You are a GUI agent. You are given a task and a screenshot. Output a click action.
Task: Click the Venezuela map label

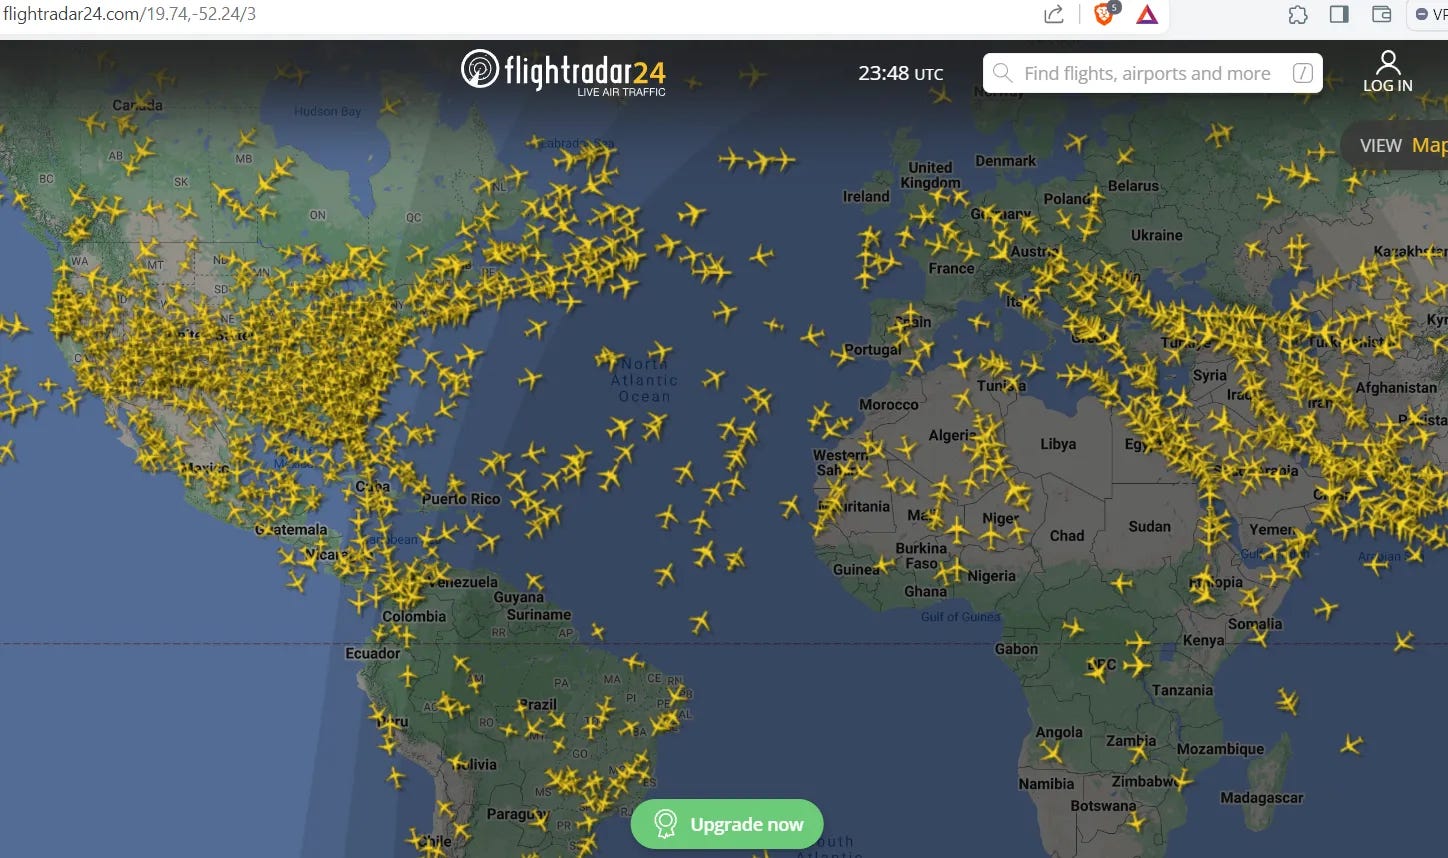coord(464,582)
